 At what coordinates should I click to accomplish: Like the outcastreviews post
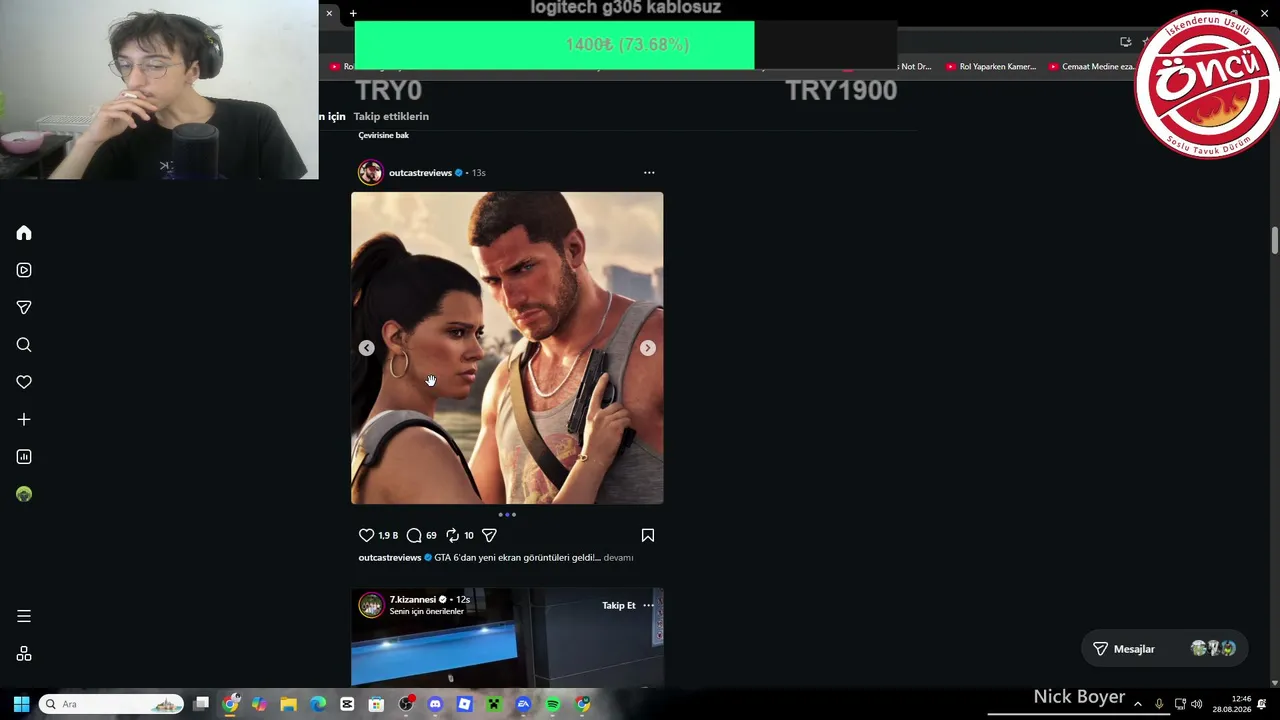coord(366,535)
